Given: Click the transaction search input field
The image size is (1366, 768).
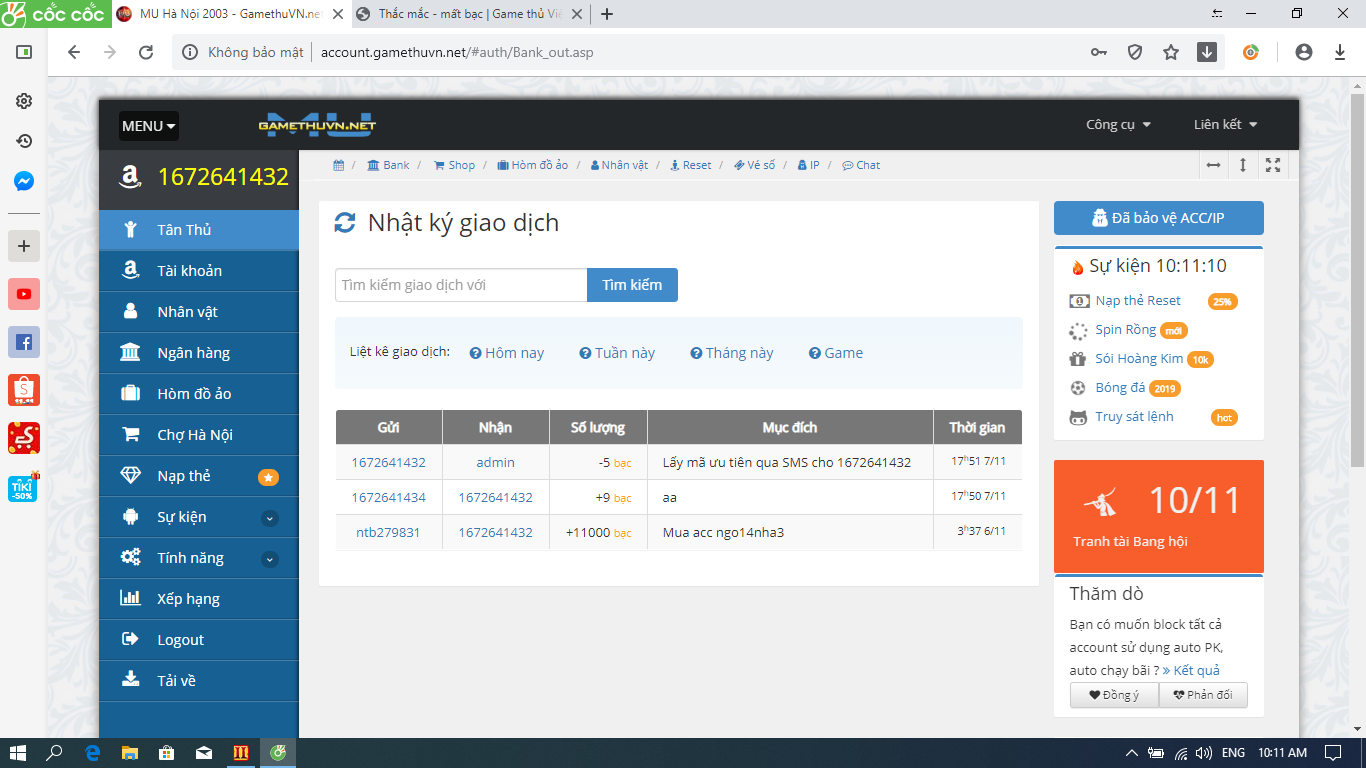Looking at the screenshot, I should (460, 285).
